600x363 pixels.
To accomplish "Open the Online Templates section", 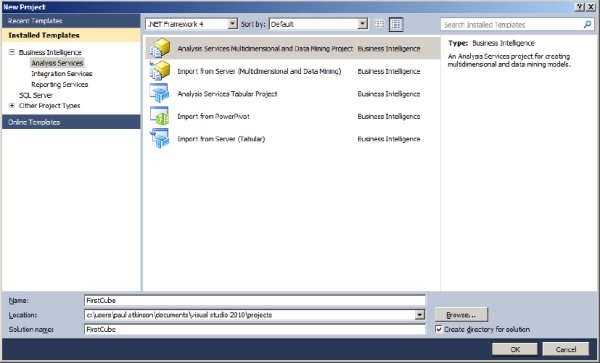I will click(71, 122).
